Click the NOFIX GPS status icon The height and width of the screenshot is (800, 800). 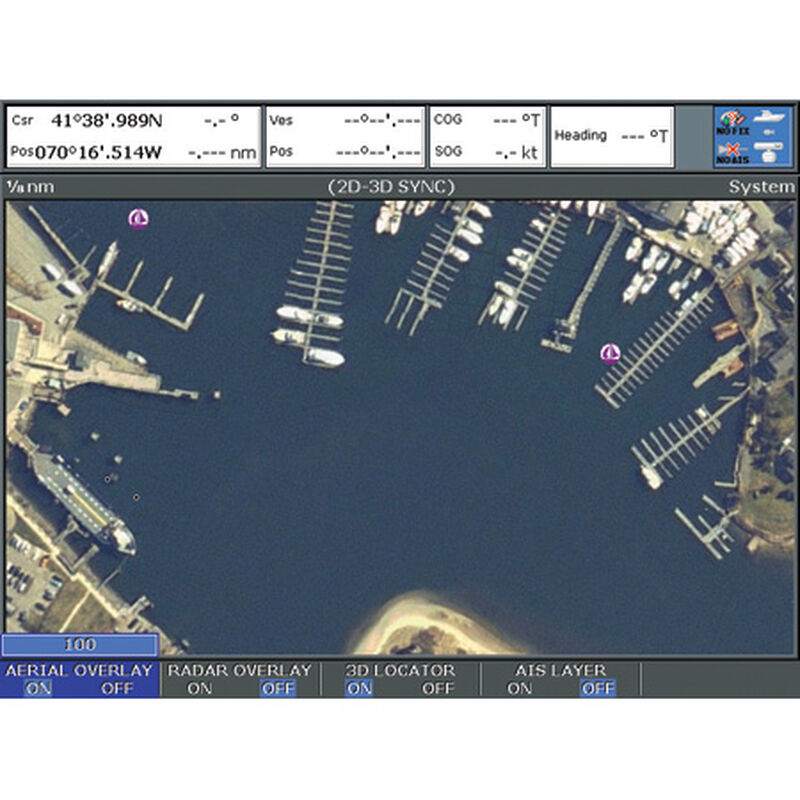pos(733,122)
